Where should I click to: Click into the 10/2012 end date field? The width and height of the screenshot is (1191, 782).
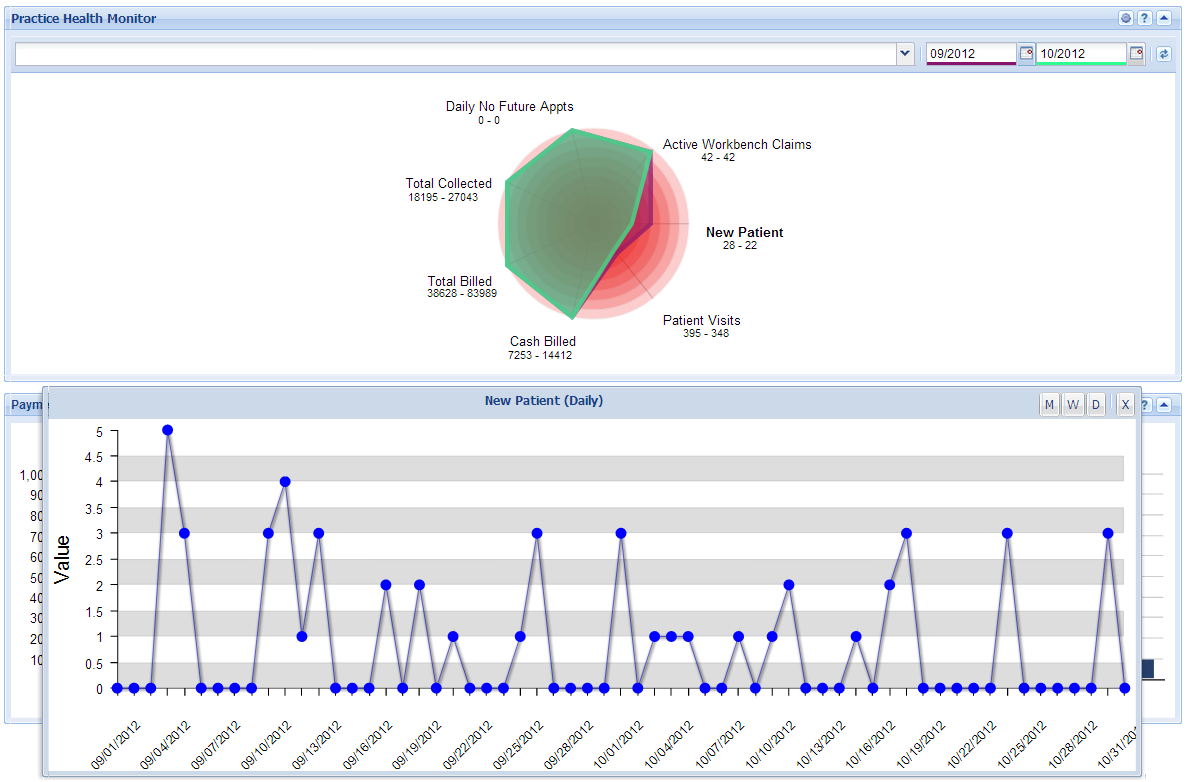coord(1081,54)
